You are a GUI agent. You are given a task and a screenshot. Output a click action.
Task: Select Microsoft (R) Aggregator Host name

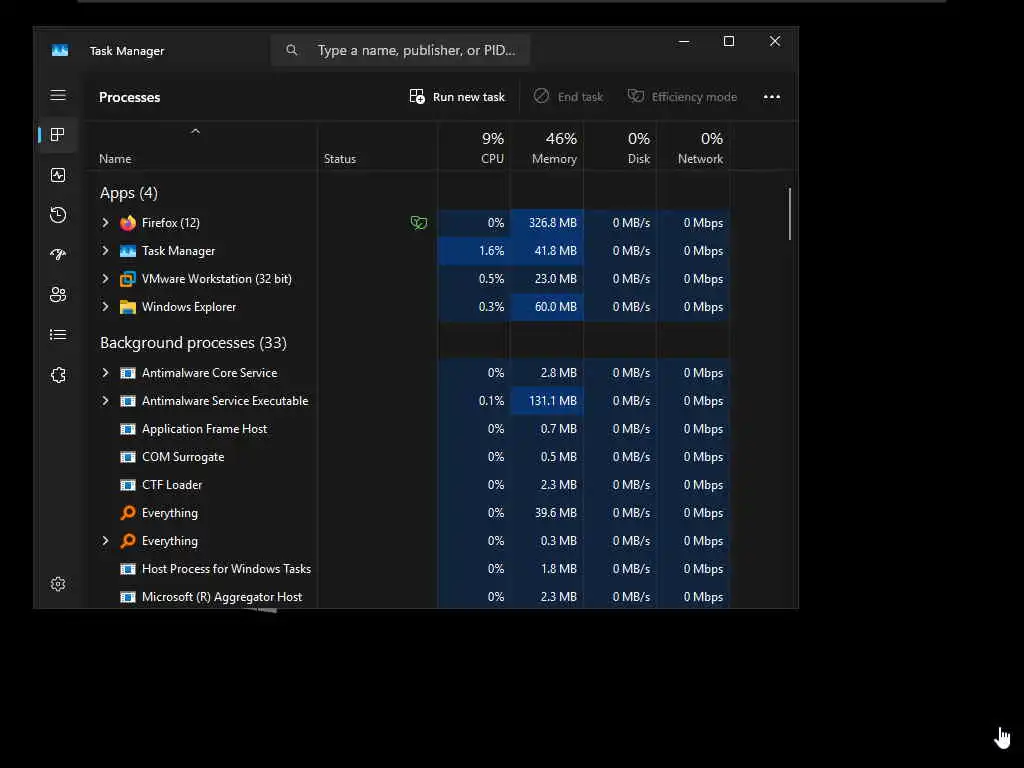coord(222,597)
